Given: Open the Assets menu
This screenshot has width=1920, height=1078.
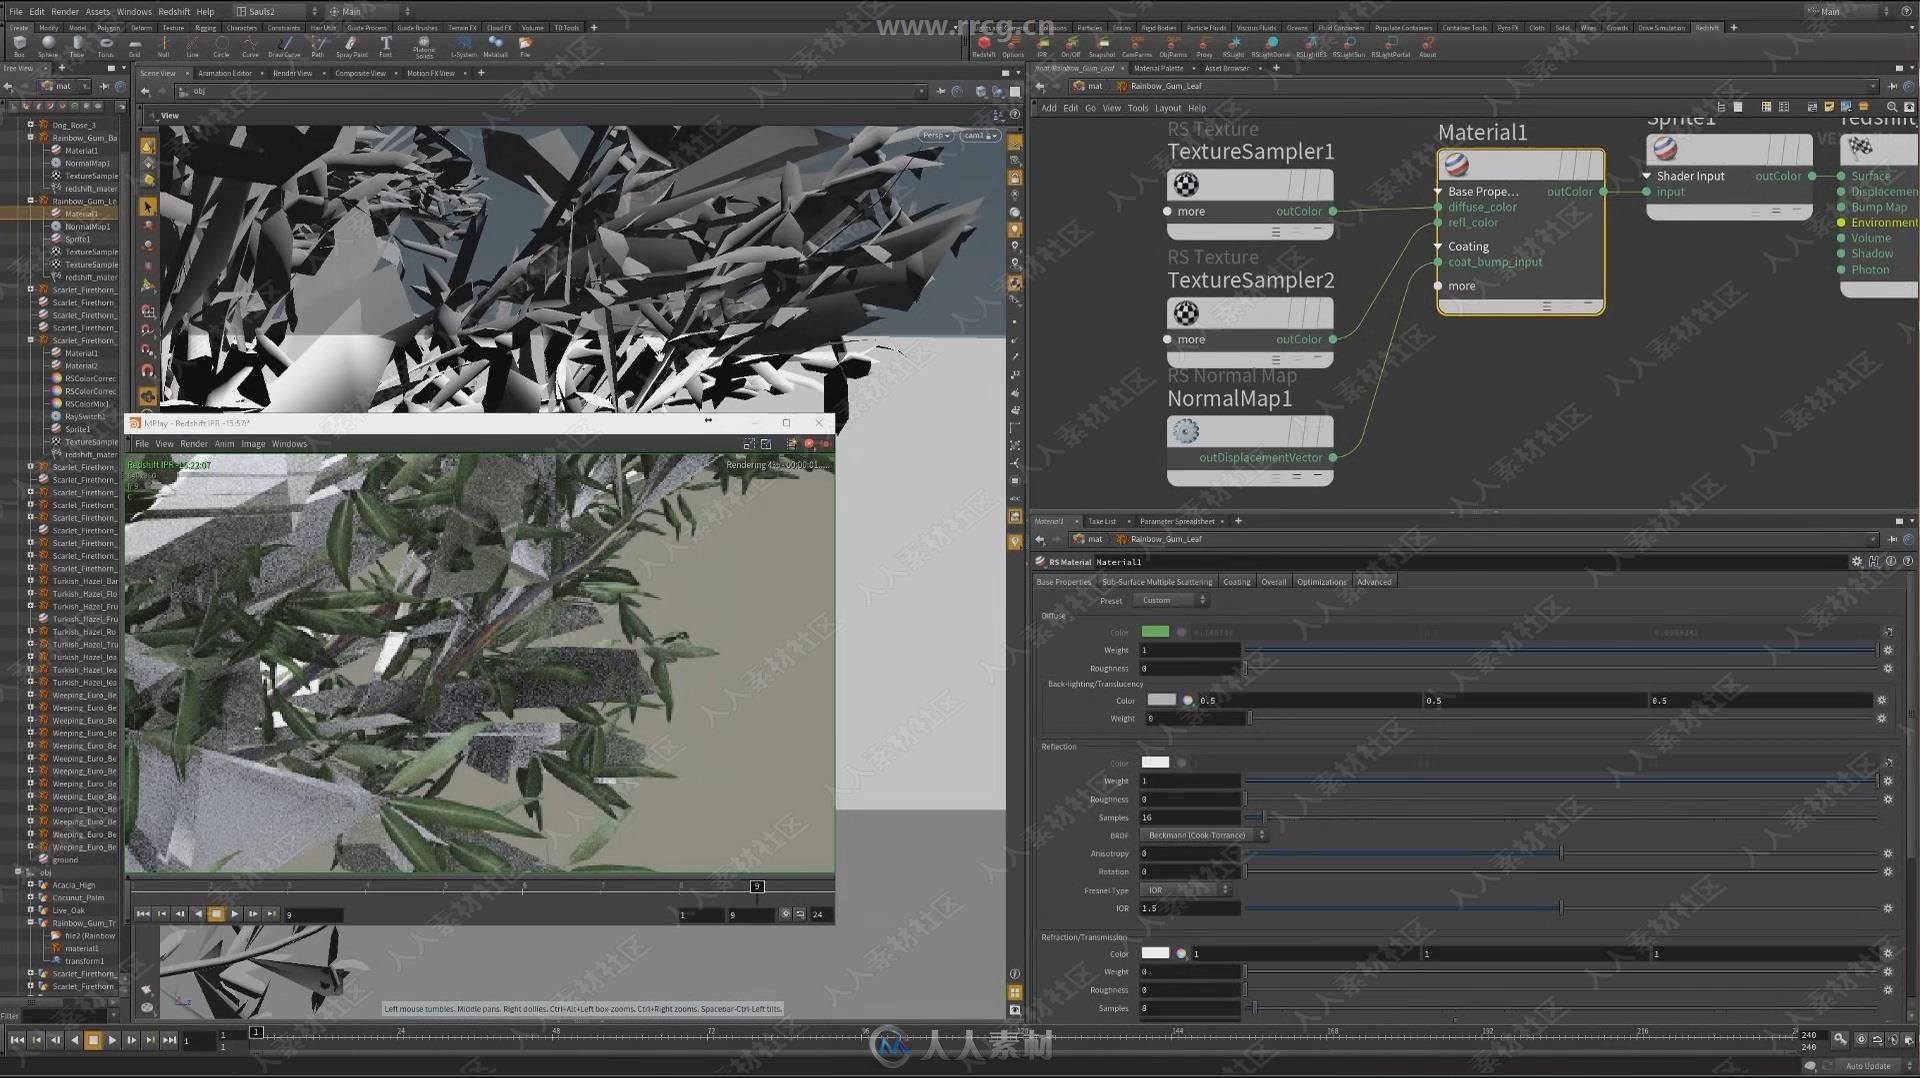Looking at the screenshot, I should (98, 11).
